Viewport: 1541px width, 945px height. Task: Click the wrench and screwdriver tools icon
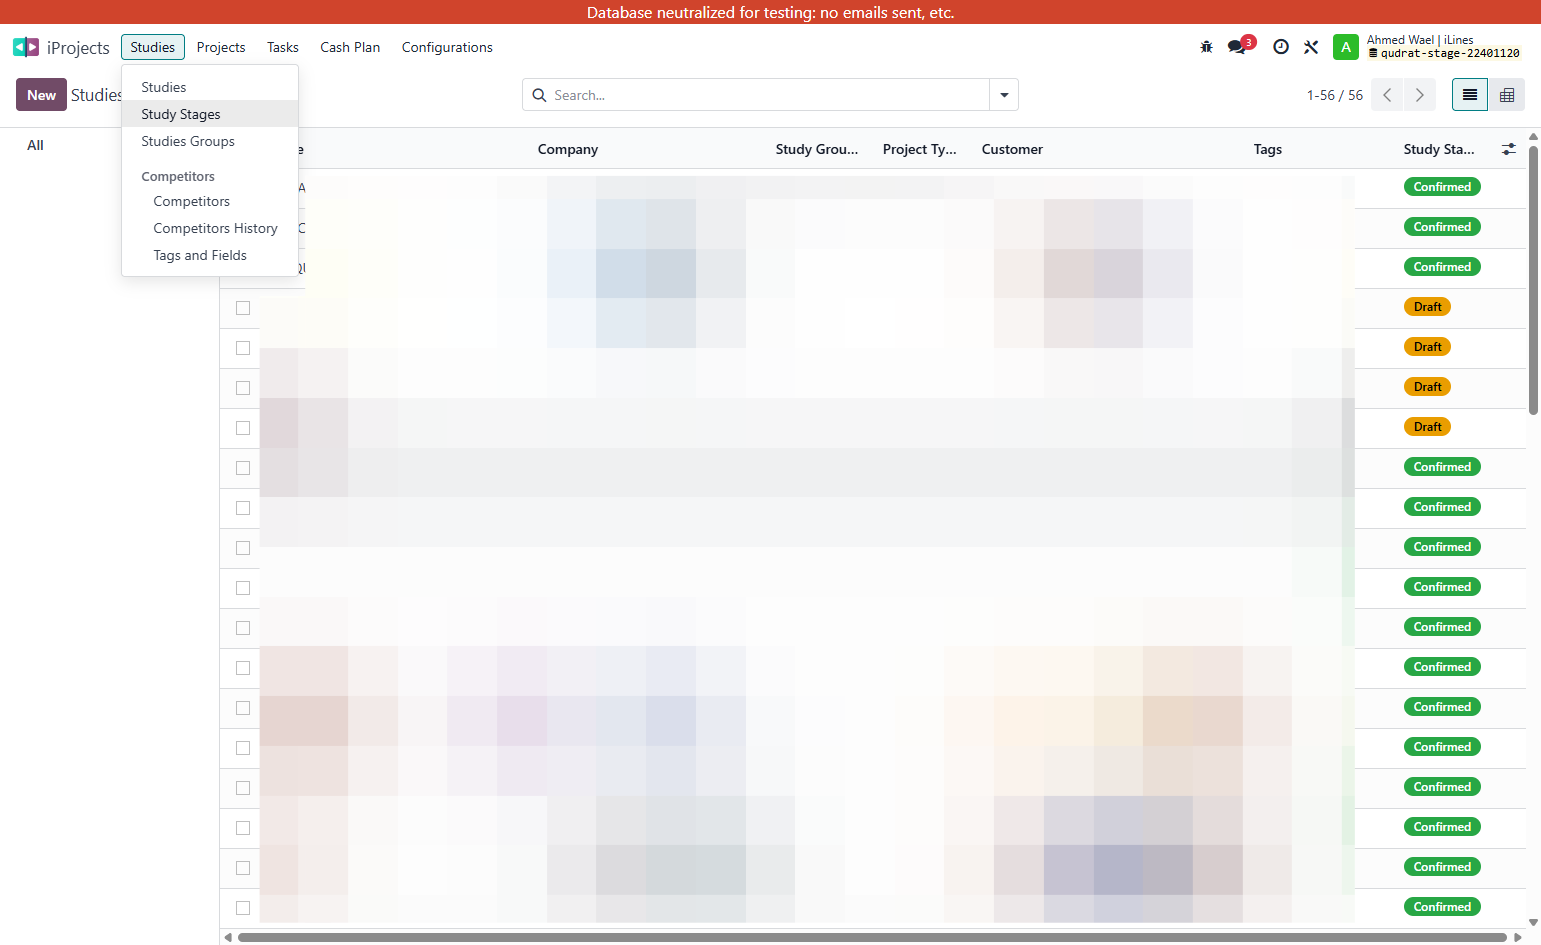(1311, 47)
